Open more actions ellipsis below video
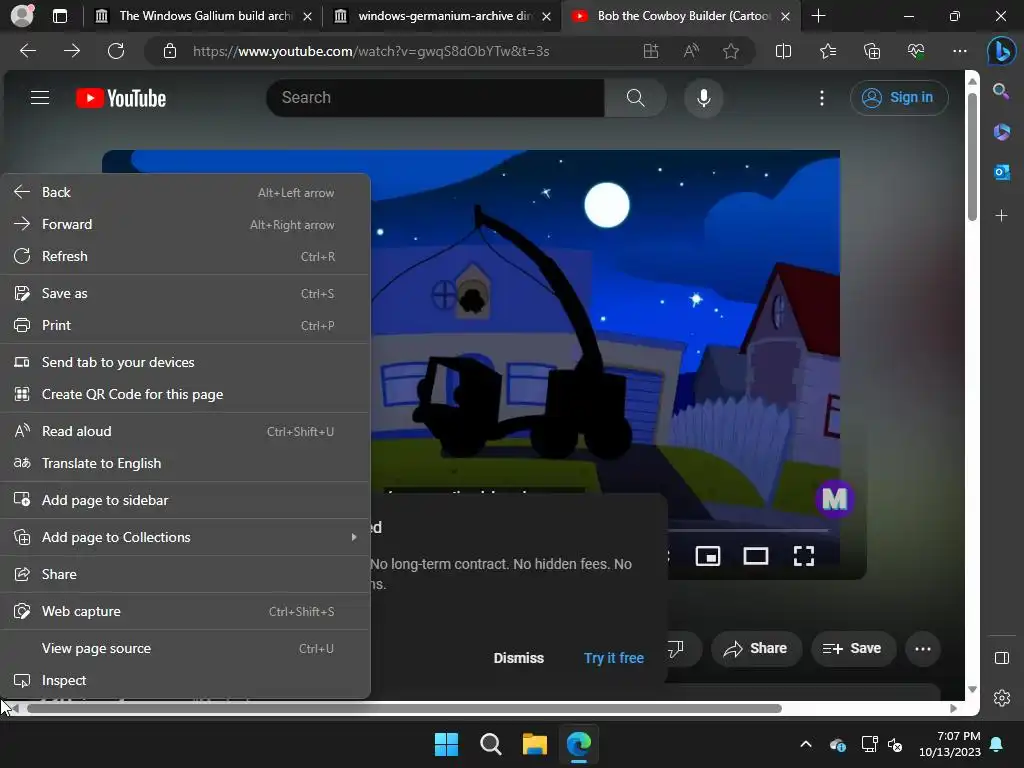 [923, 648]
